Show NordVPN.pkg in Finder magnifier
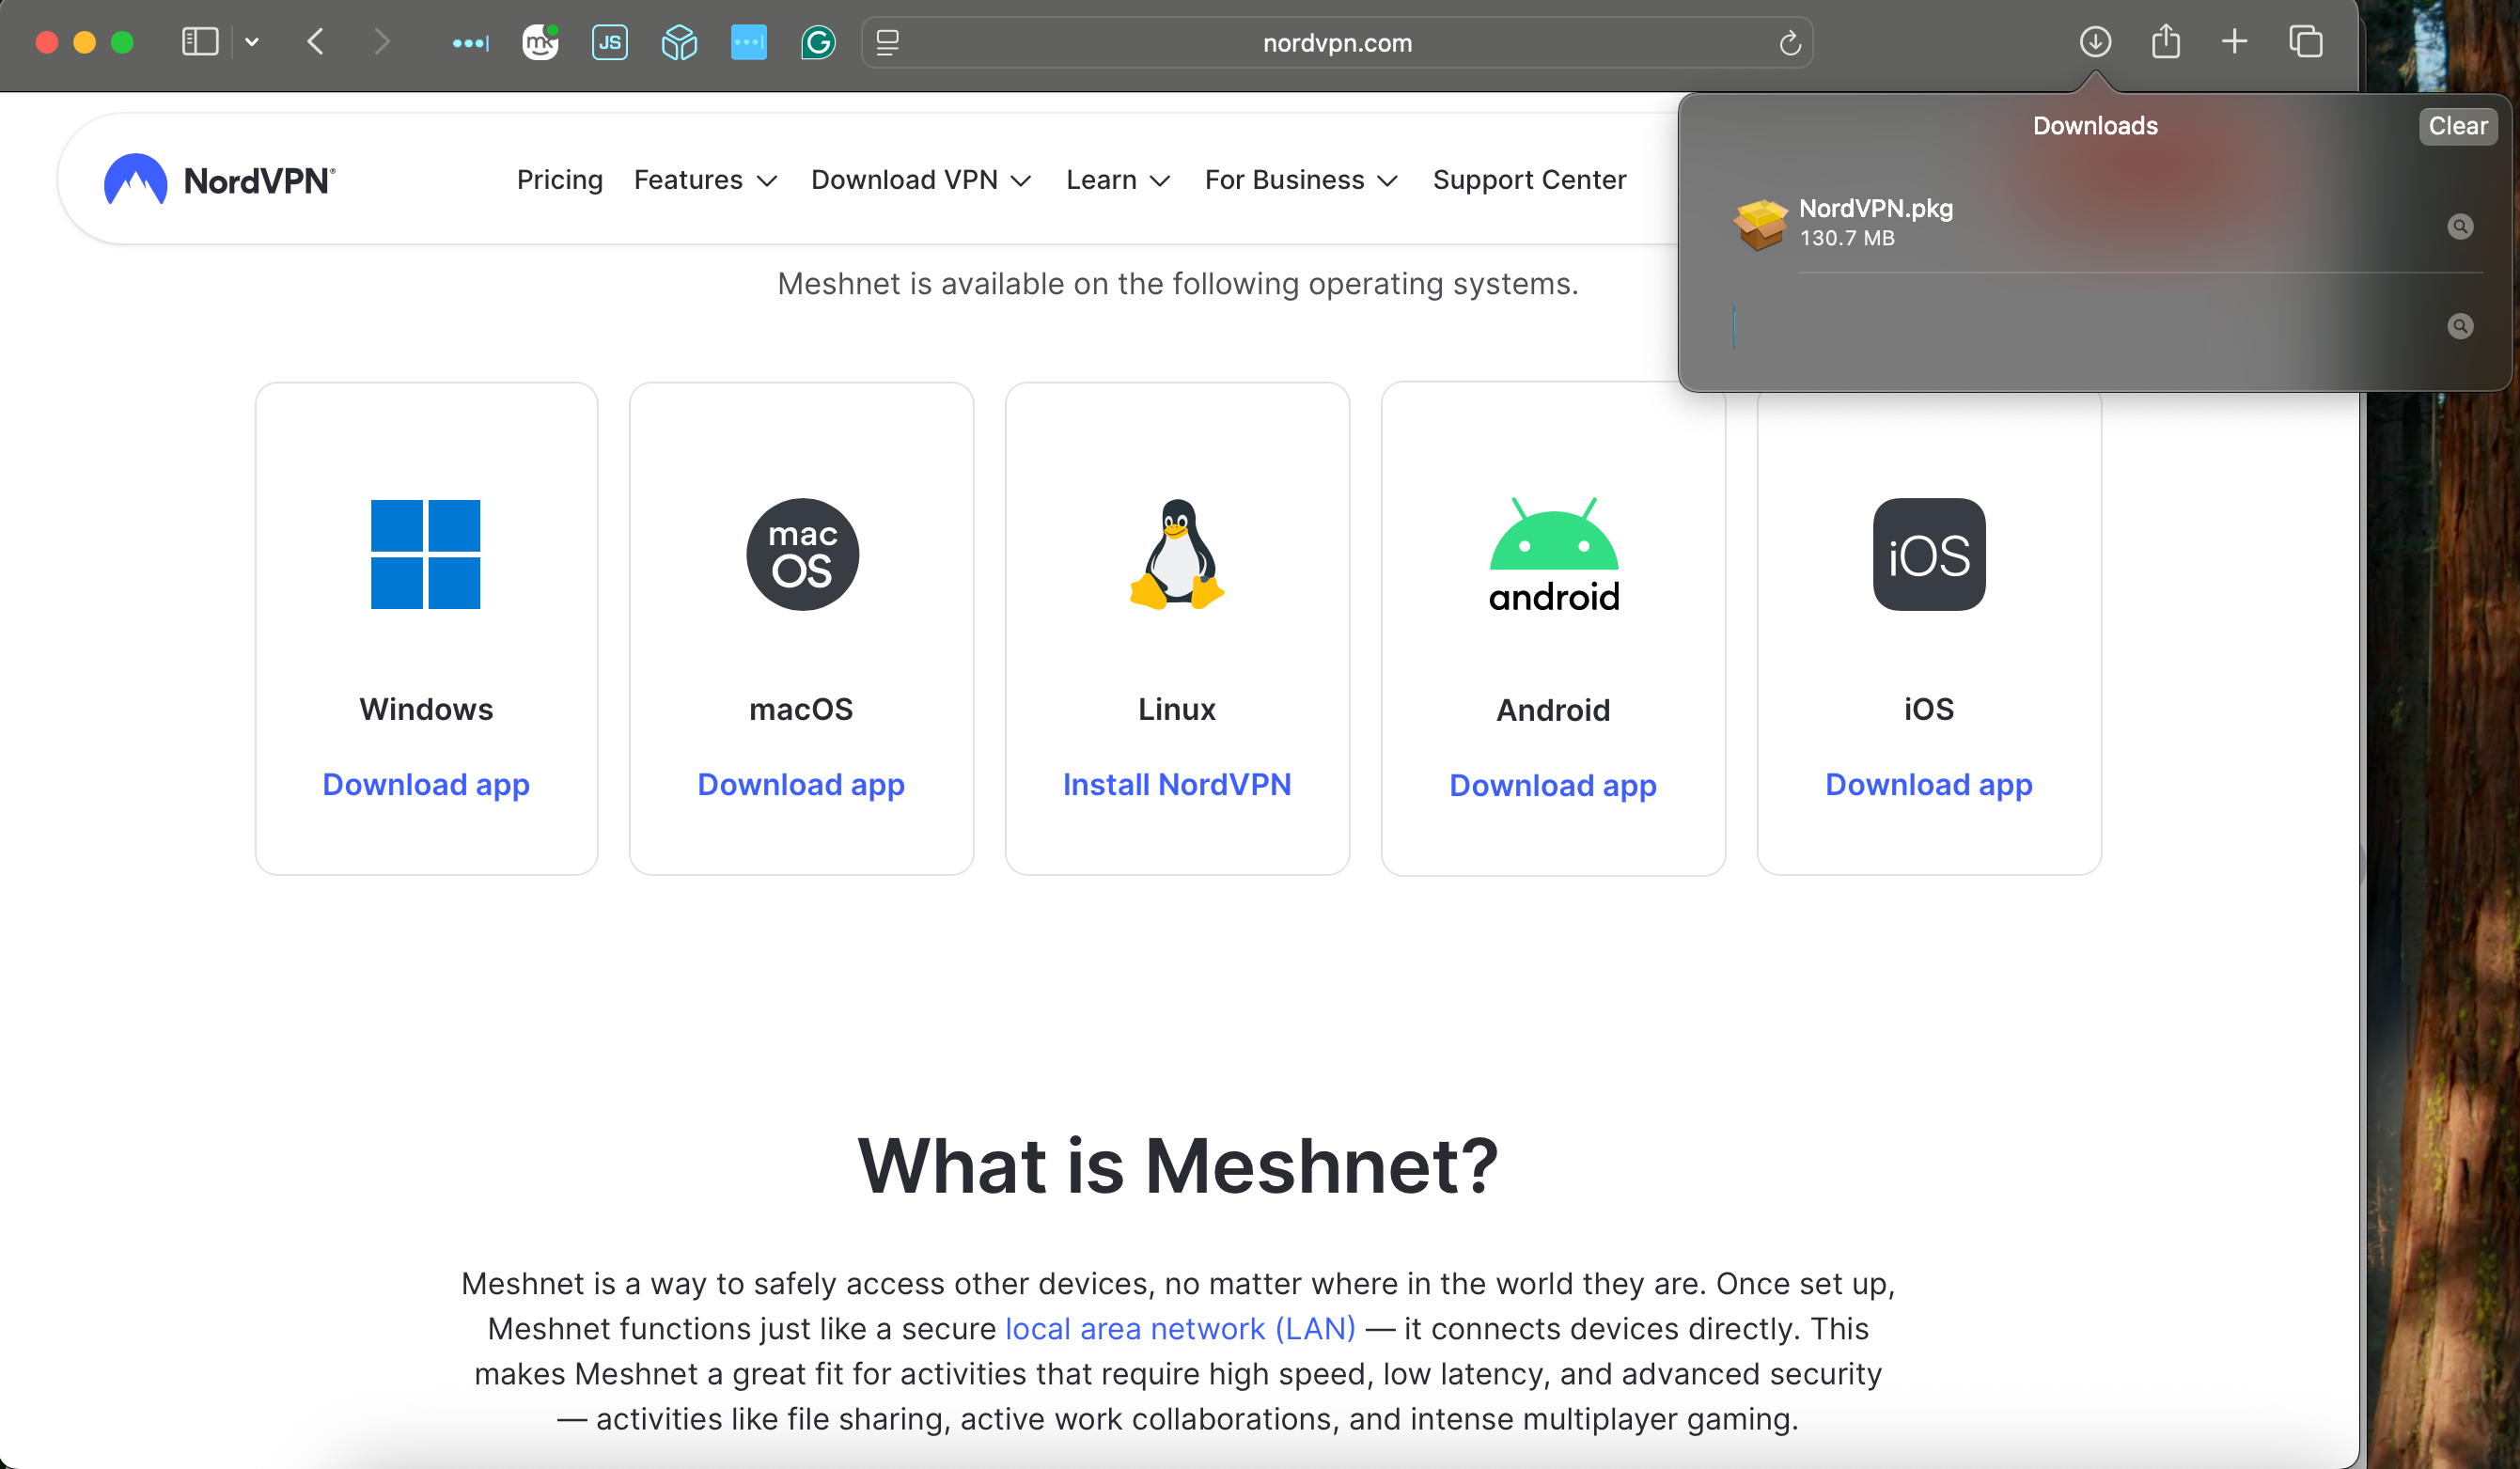 pyautogui.click(x=2460, y=226)
